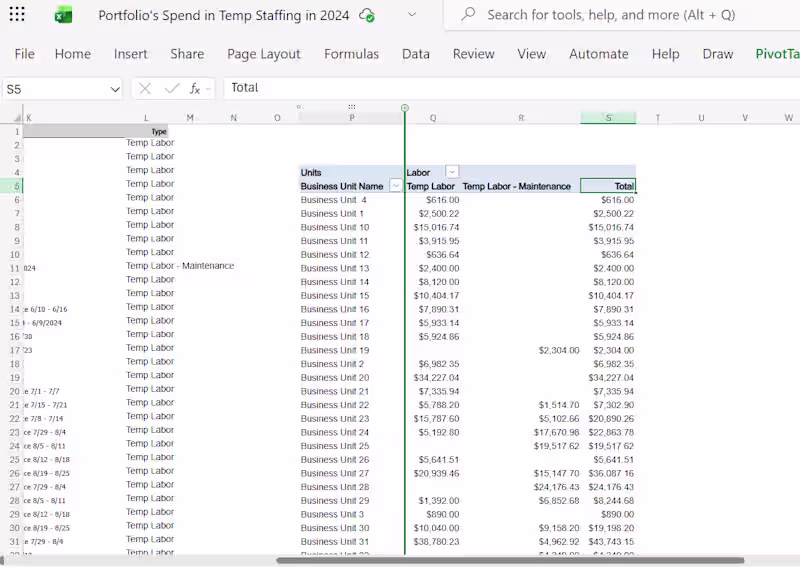Click the Name Box showing S5
This screenshot has width=800, height=567.
pyautogui.click(x=55, y=89)
